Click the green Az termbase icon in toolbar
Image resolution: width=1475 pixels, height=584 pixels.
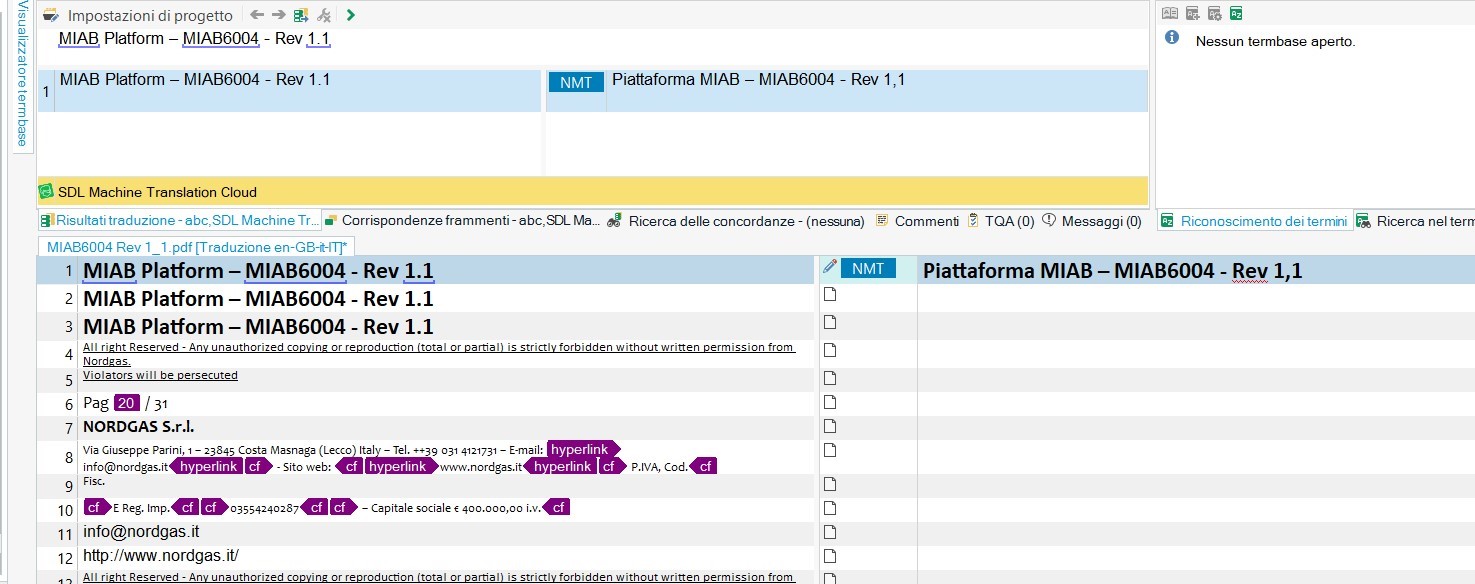tap(1237, 13)
